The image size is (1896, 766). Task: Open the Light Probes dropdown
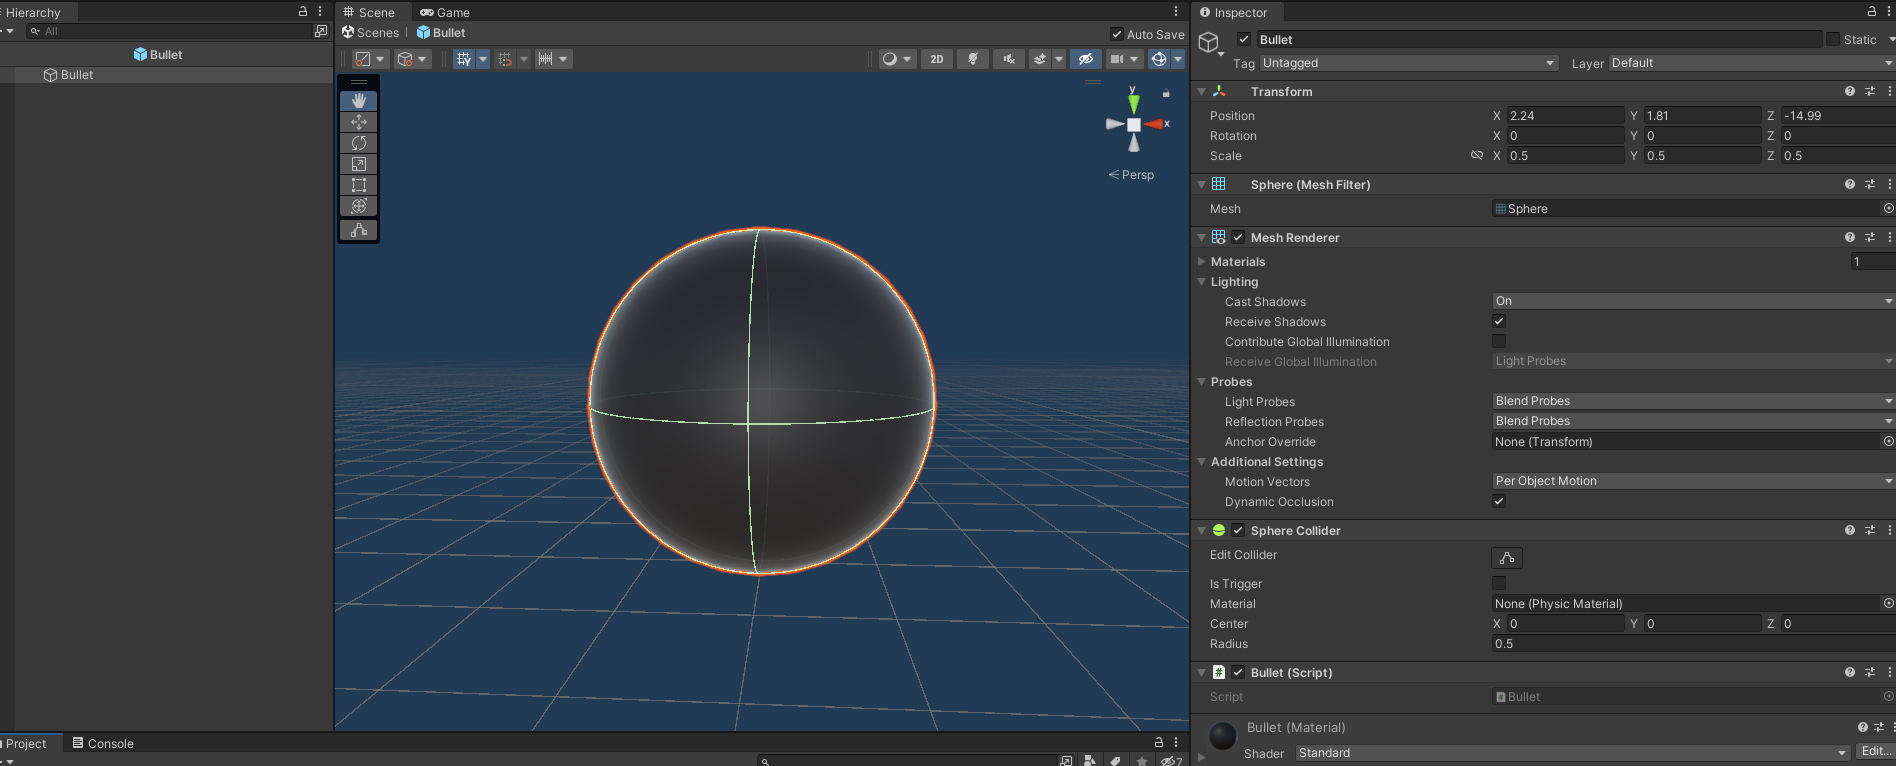[x=1694, y=401]
